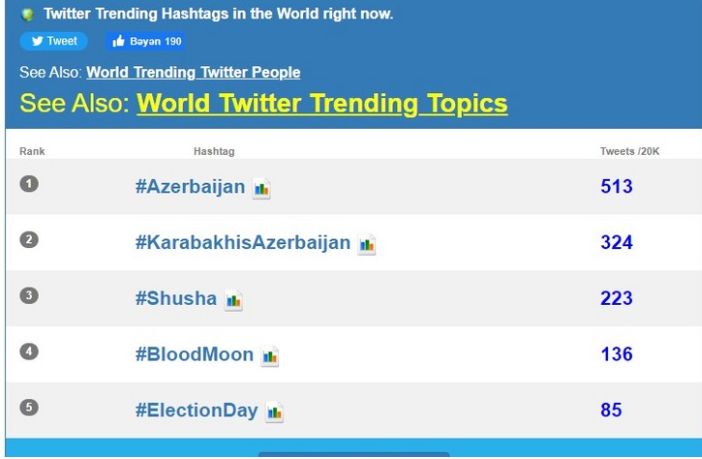
Task: Click the rank 5 number badge
Action: [29, 407]
